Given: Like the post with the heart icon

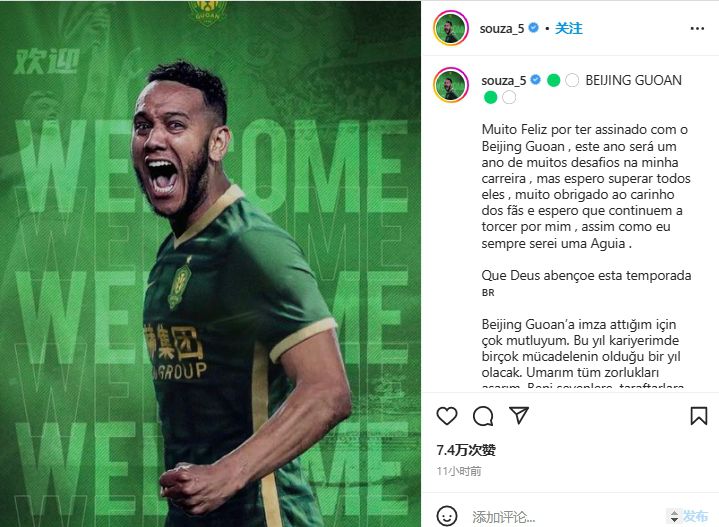Looking at the screenshot, I should [447, 416].
